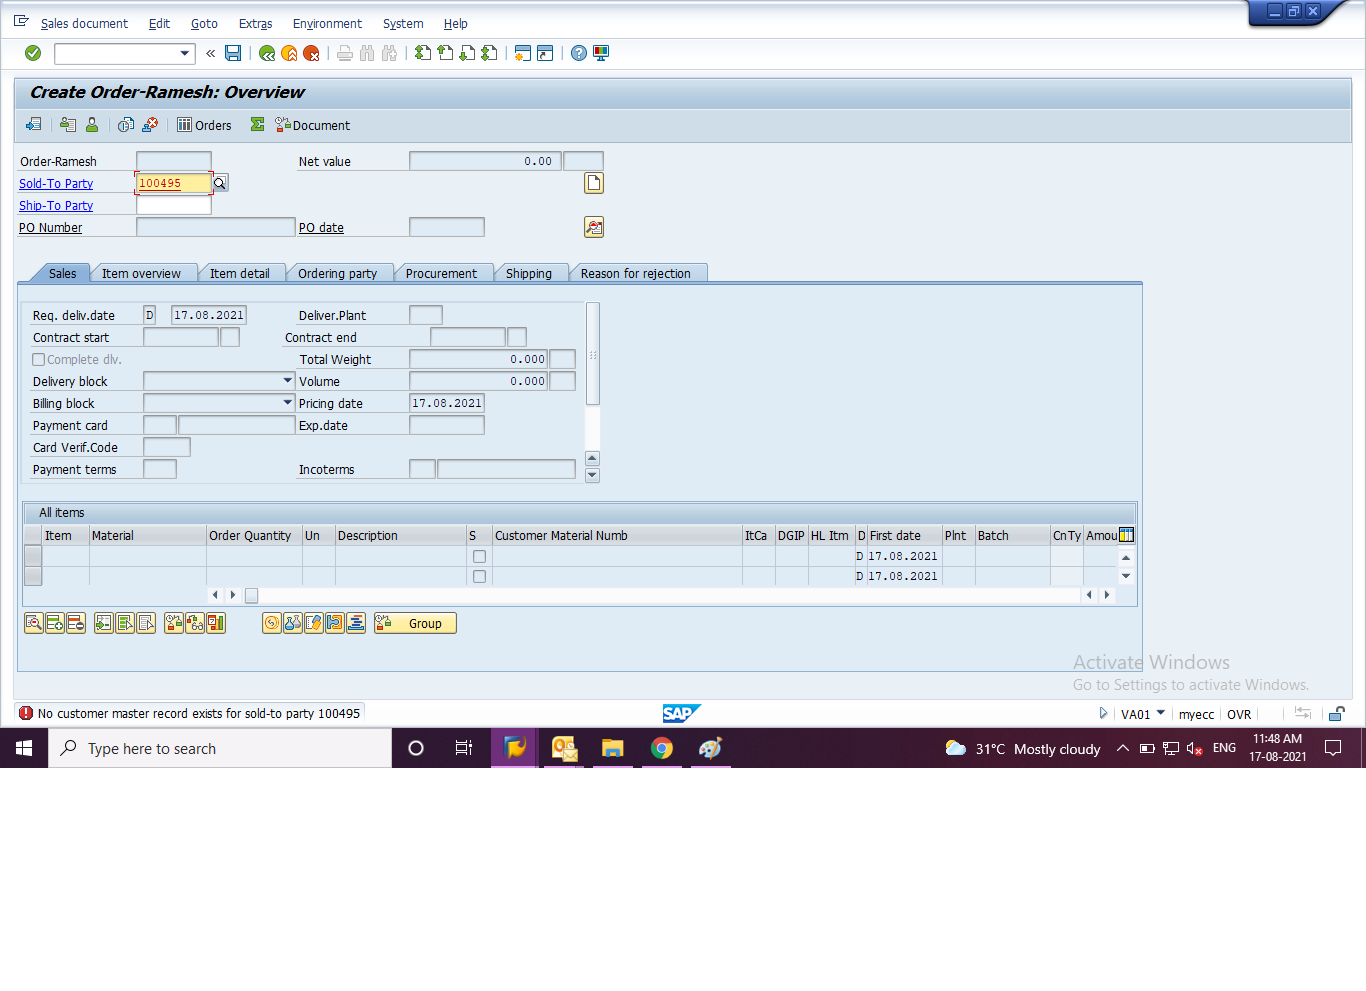The height and width of the screenshot is (991, 1366).
Task: Click the First Page icon
Action: pyautogui.click(x=423, y=53)
